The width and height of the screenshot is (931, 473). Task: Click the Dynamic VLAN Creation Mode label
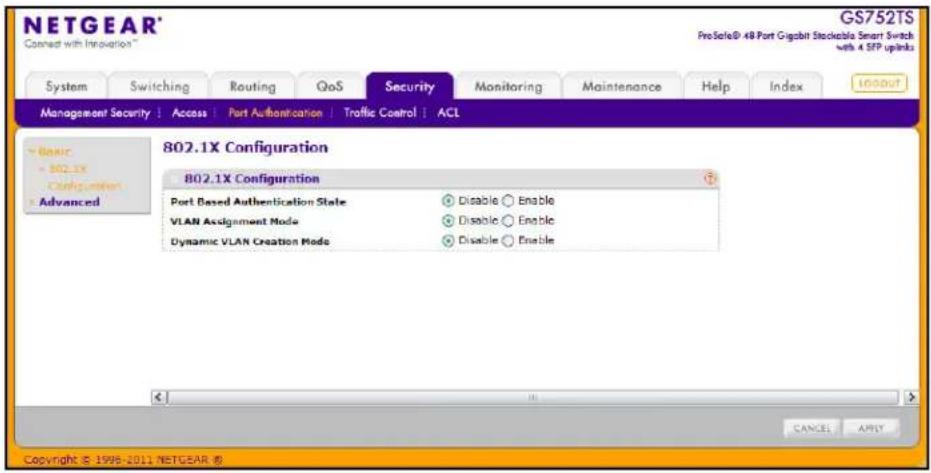(249, 242)
